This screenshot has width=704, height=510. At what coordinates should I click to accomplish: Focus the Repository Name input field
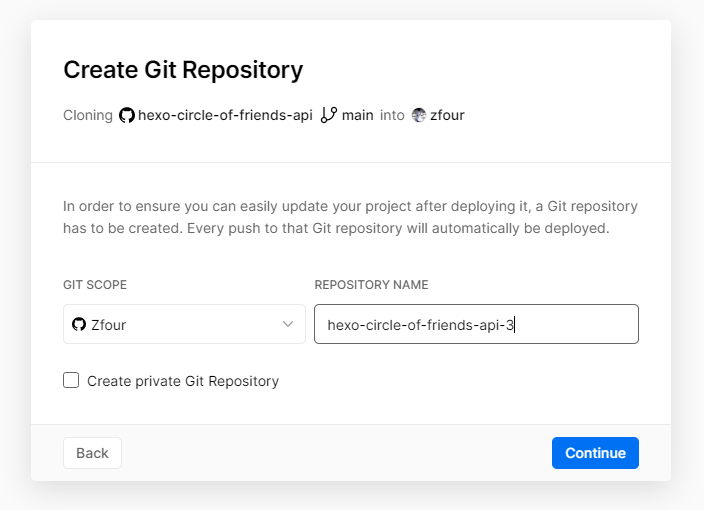476,324
